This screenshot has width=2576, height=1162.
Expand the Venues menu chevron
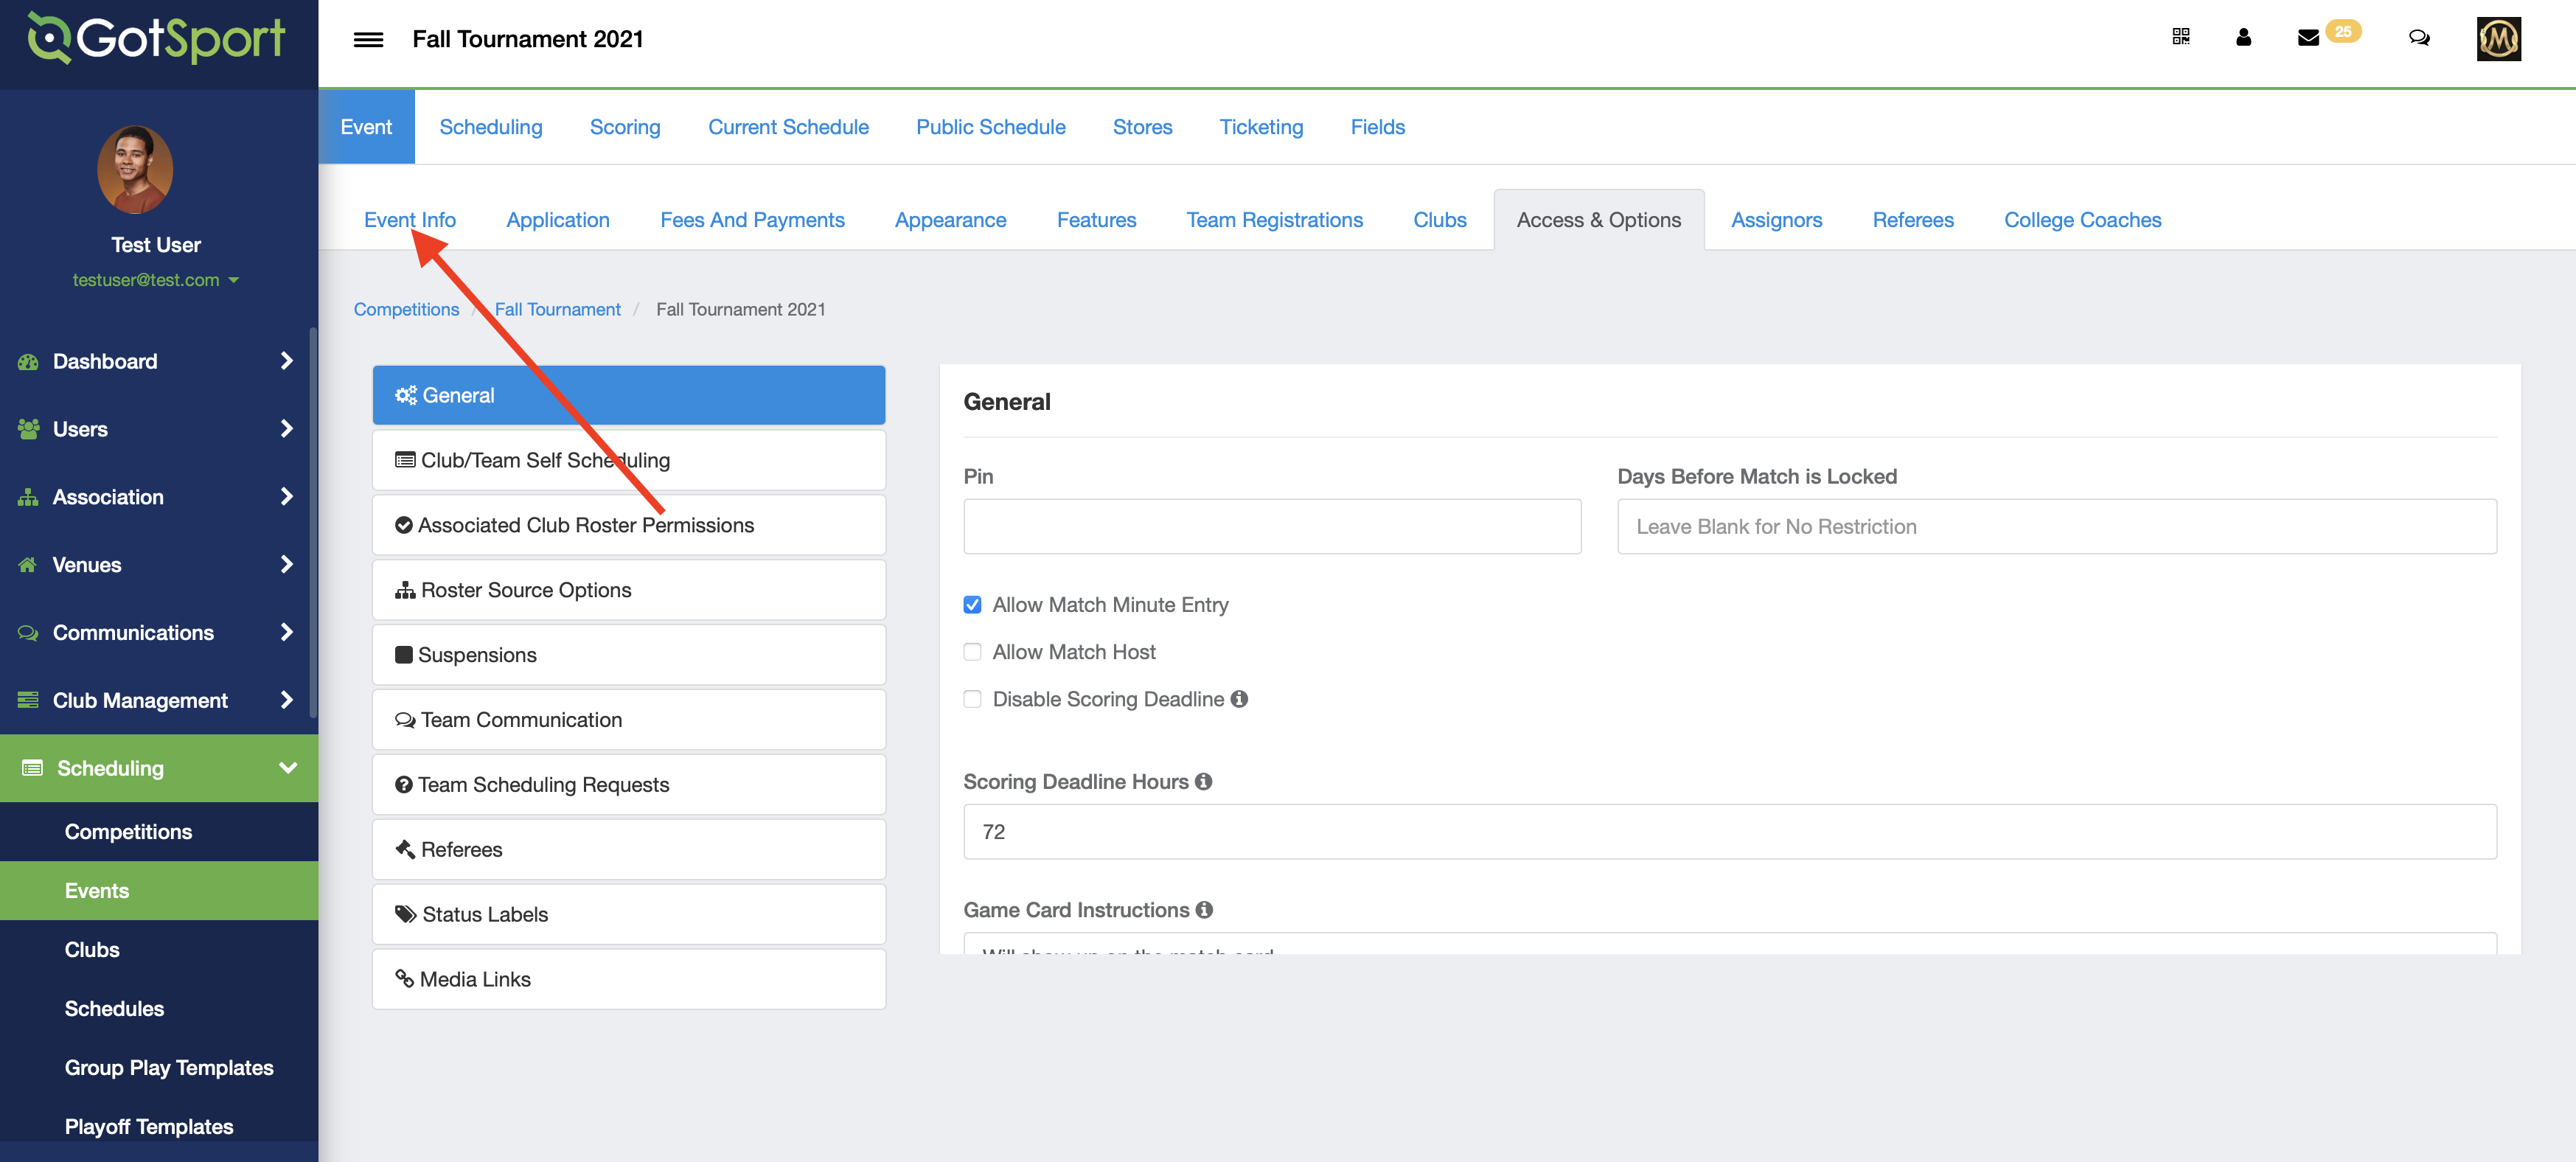287,565
